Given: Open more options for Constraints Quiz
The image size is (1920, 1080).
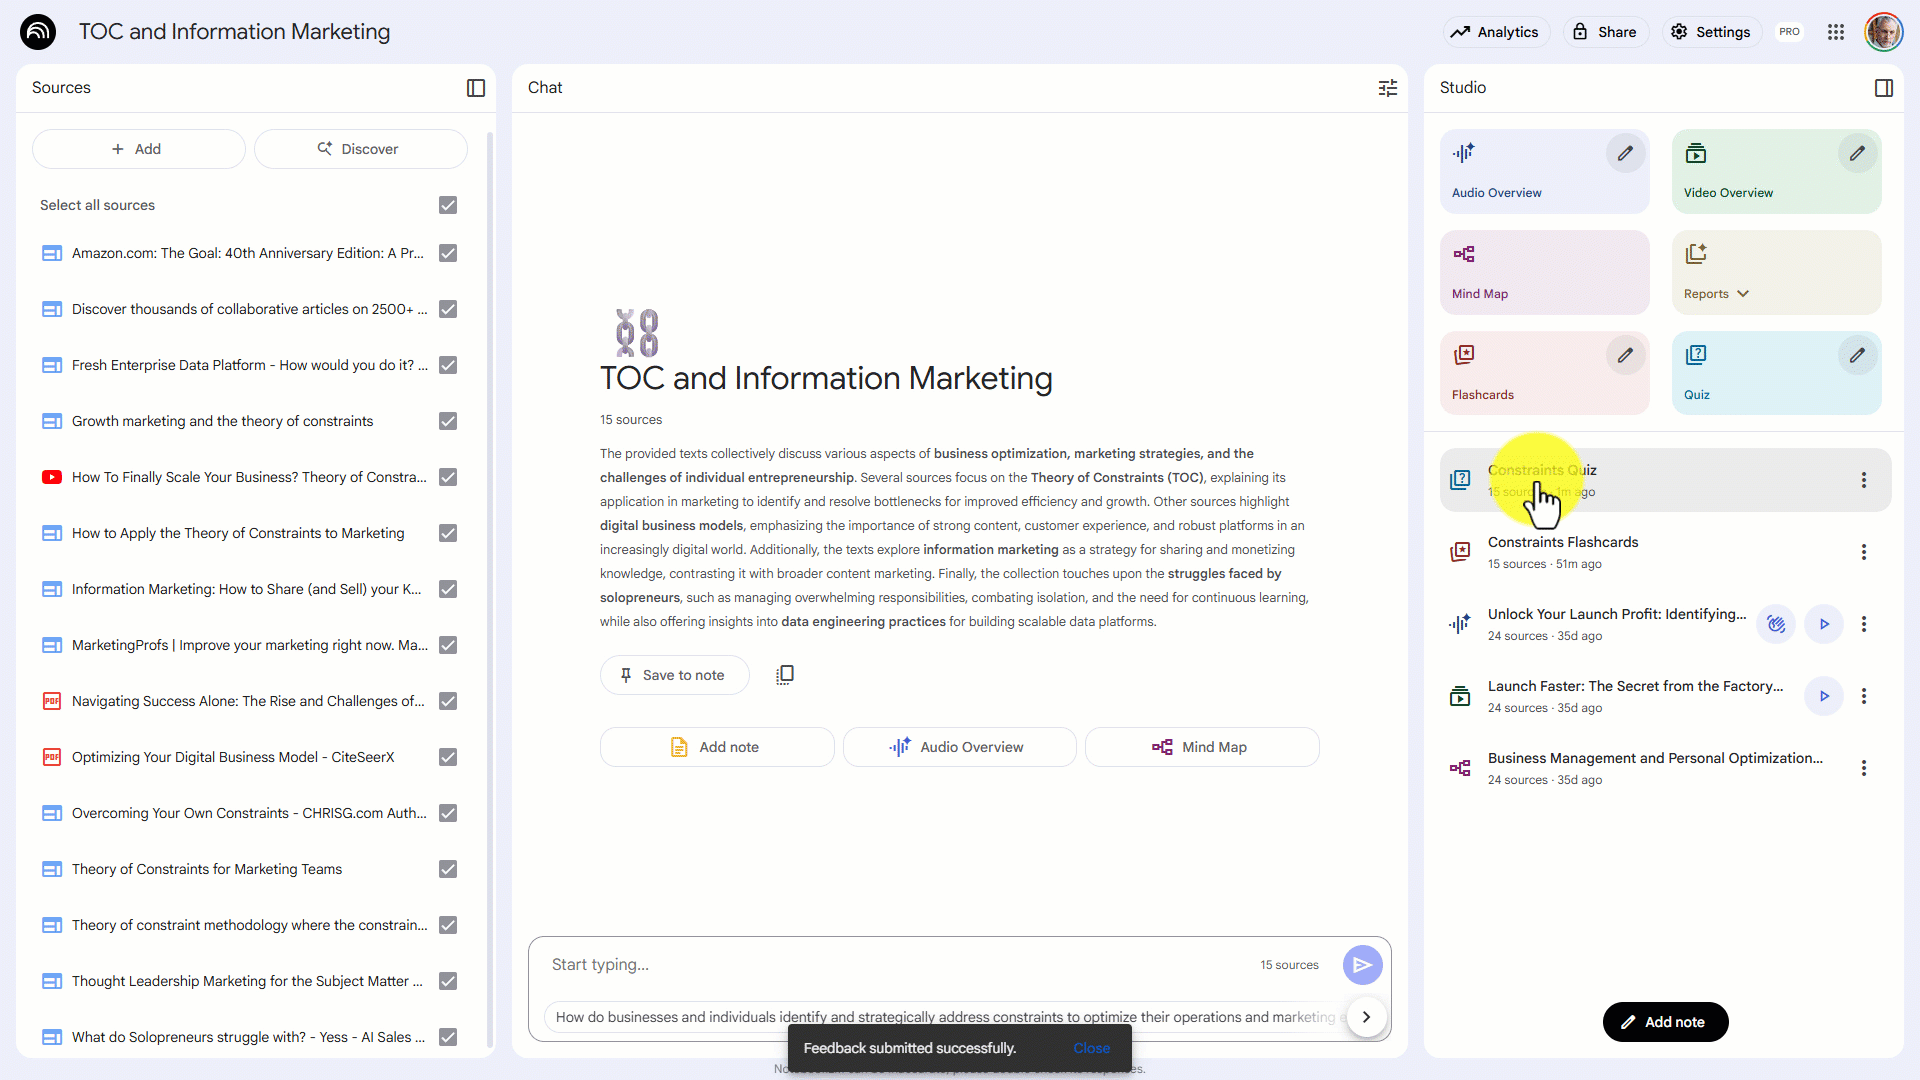Looking at the screenshot, I should (x=1863, y=480).
